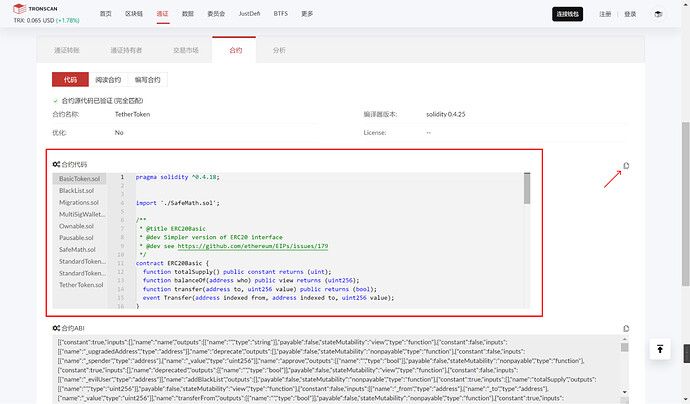The width and height of the screenshot is (690, 404).
Task: Open the BlackList.sol file
Action: point(77,191)
